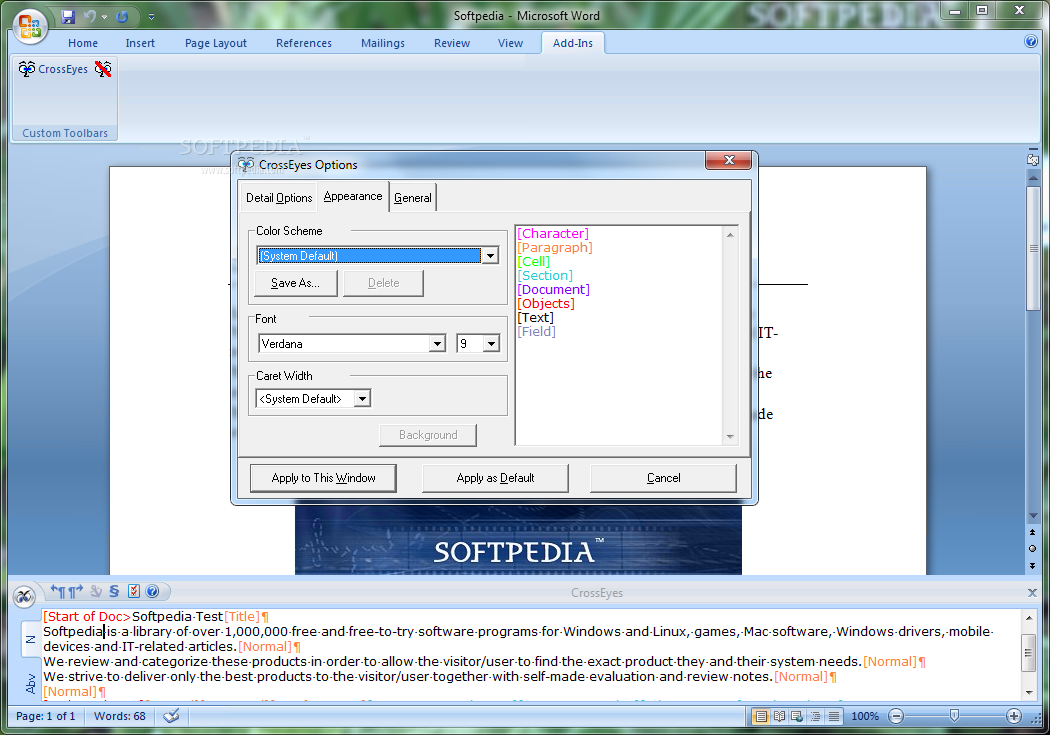This screenshot has width=1050, height=735.
Task: Pick the purple [Document] entry
Action: (x=554, y=290)
